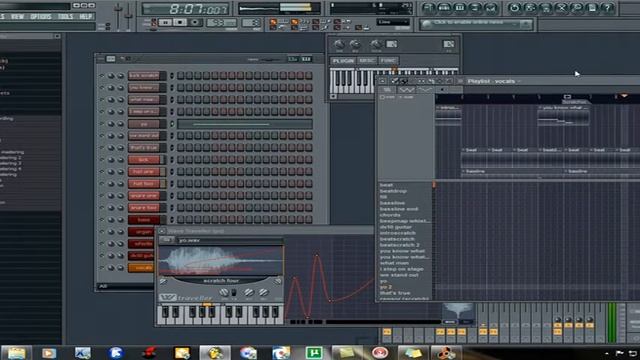Open the TOOLS menu

65,17
